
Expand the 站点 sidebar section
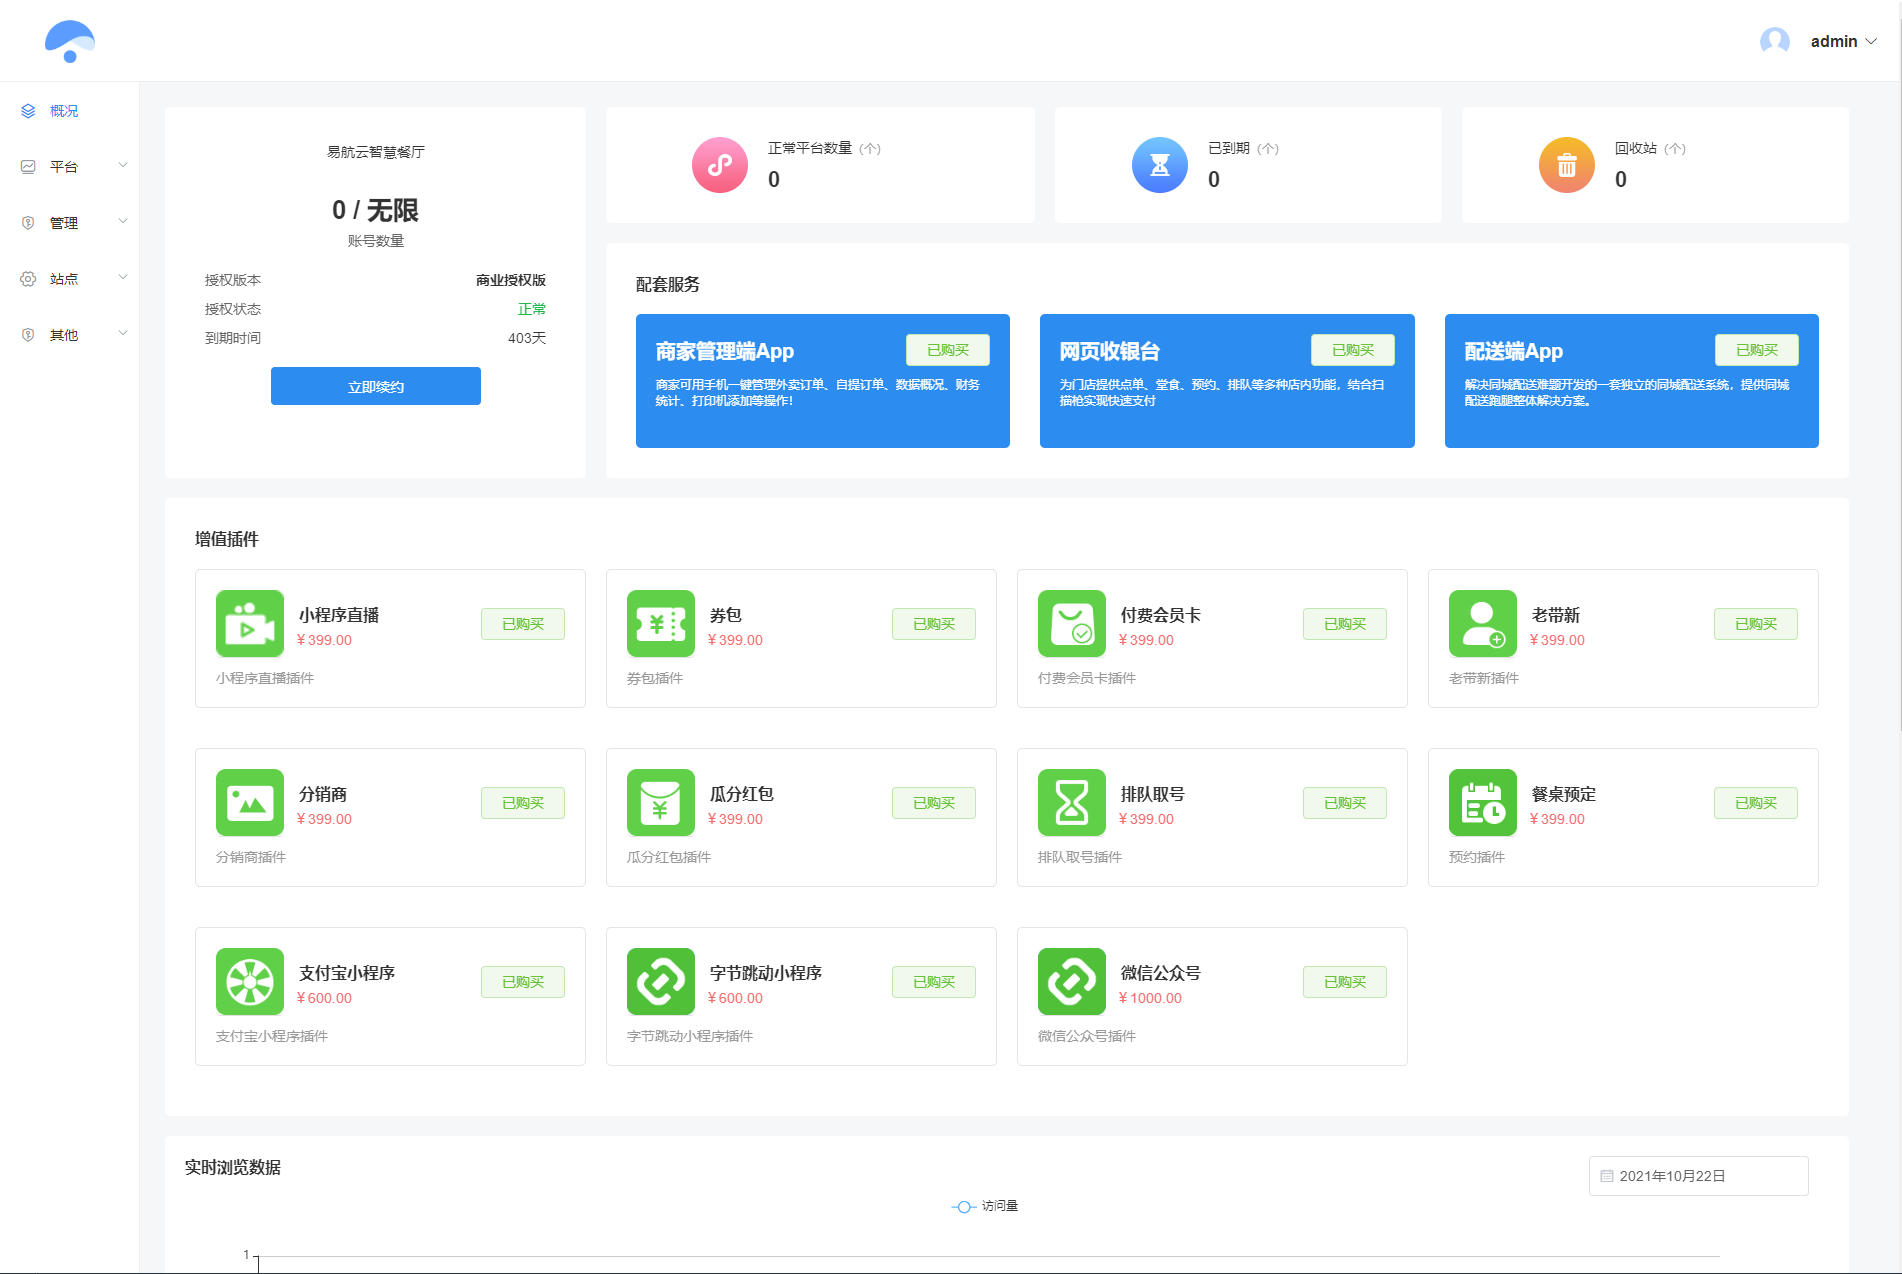tap(63, 278)
